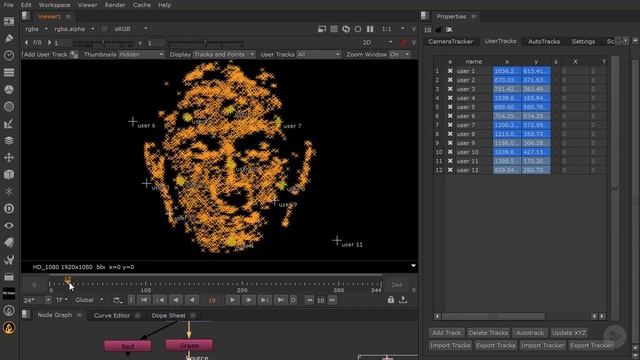Click the Add User Track plus icon

(x=73, y=54)
